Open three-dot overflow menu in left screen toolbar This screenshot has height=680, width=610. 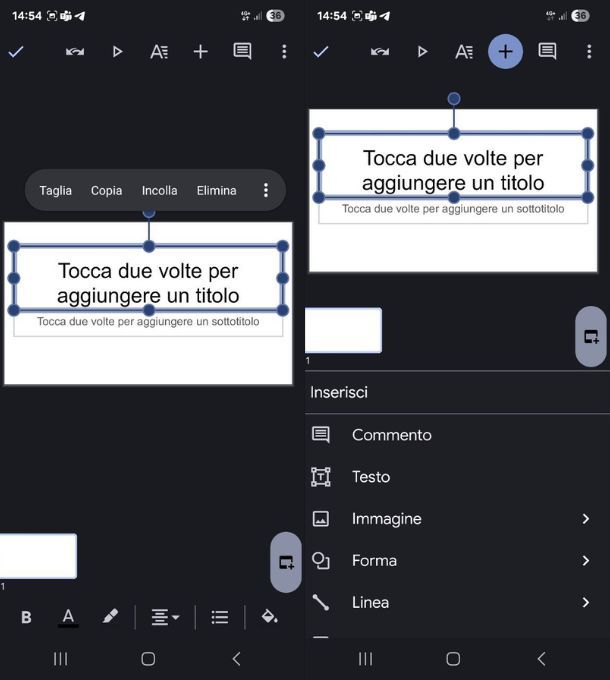284,52
